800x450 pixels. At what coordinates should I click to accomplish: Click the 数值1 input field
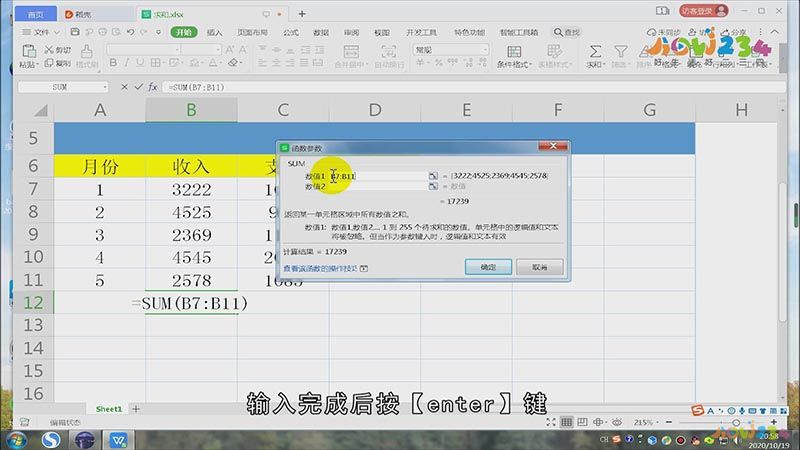point(378,176)
